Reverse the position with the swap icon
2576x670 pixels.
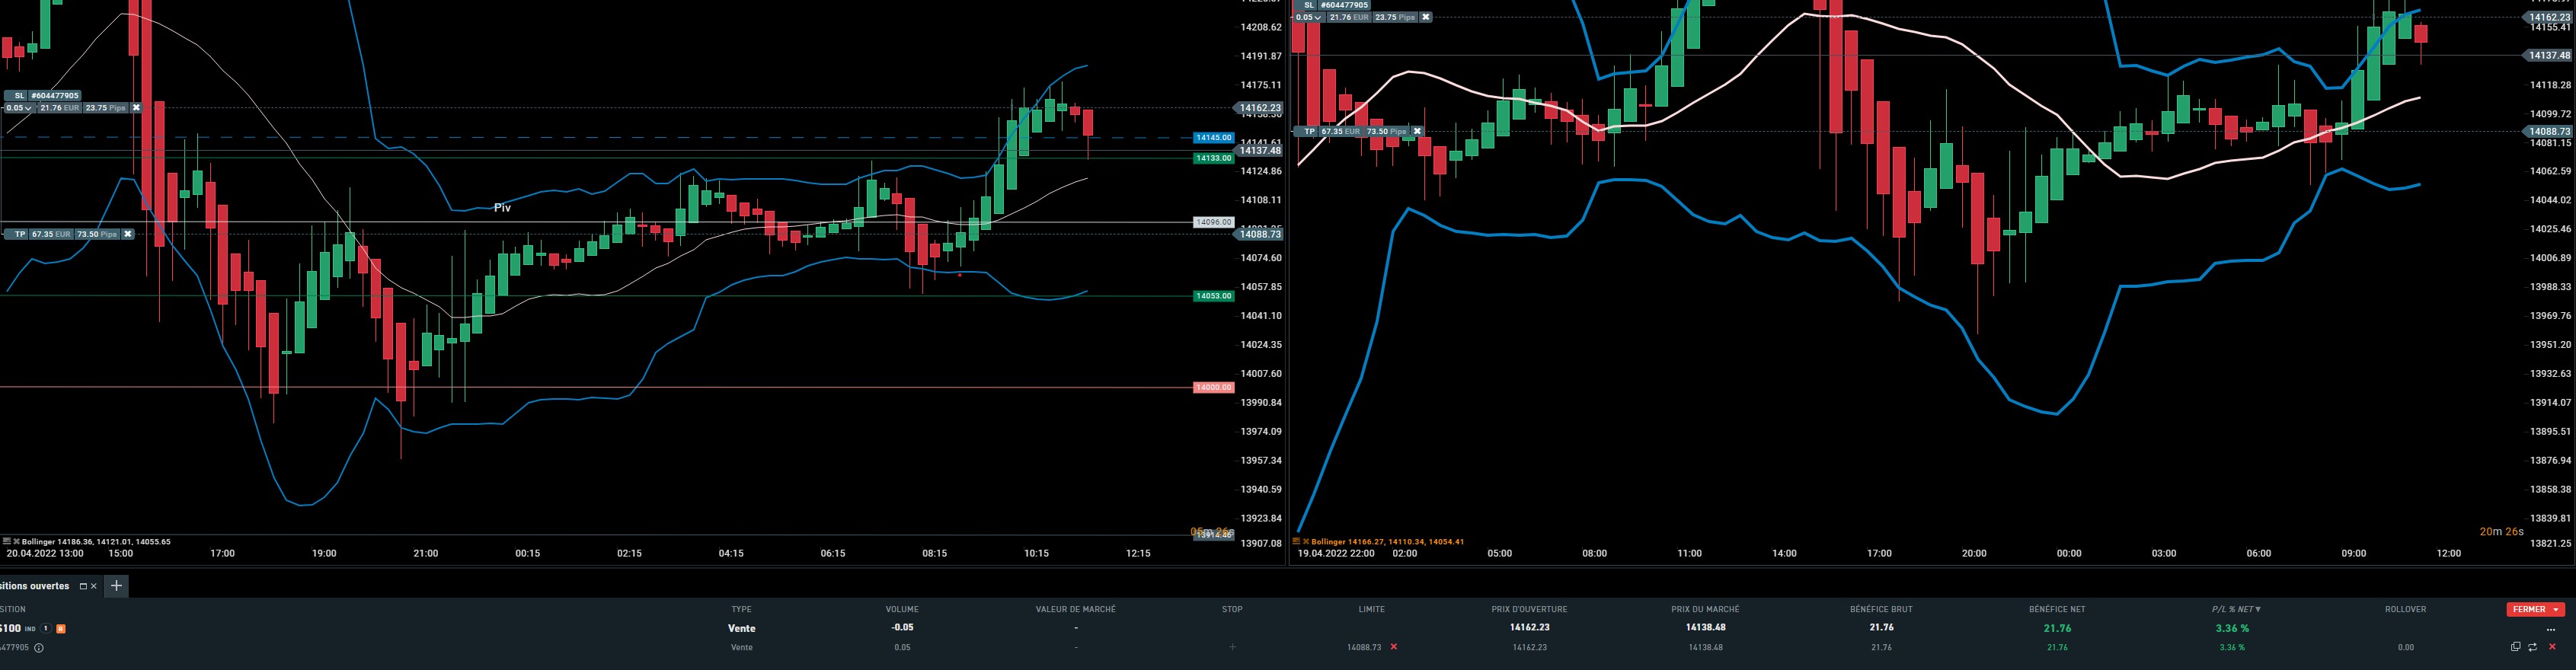click(x=2533, y=647)
